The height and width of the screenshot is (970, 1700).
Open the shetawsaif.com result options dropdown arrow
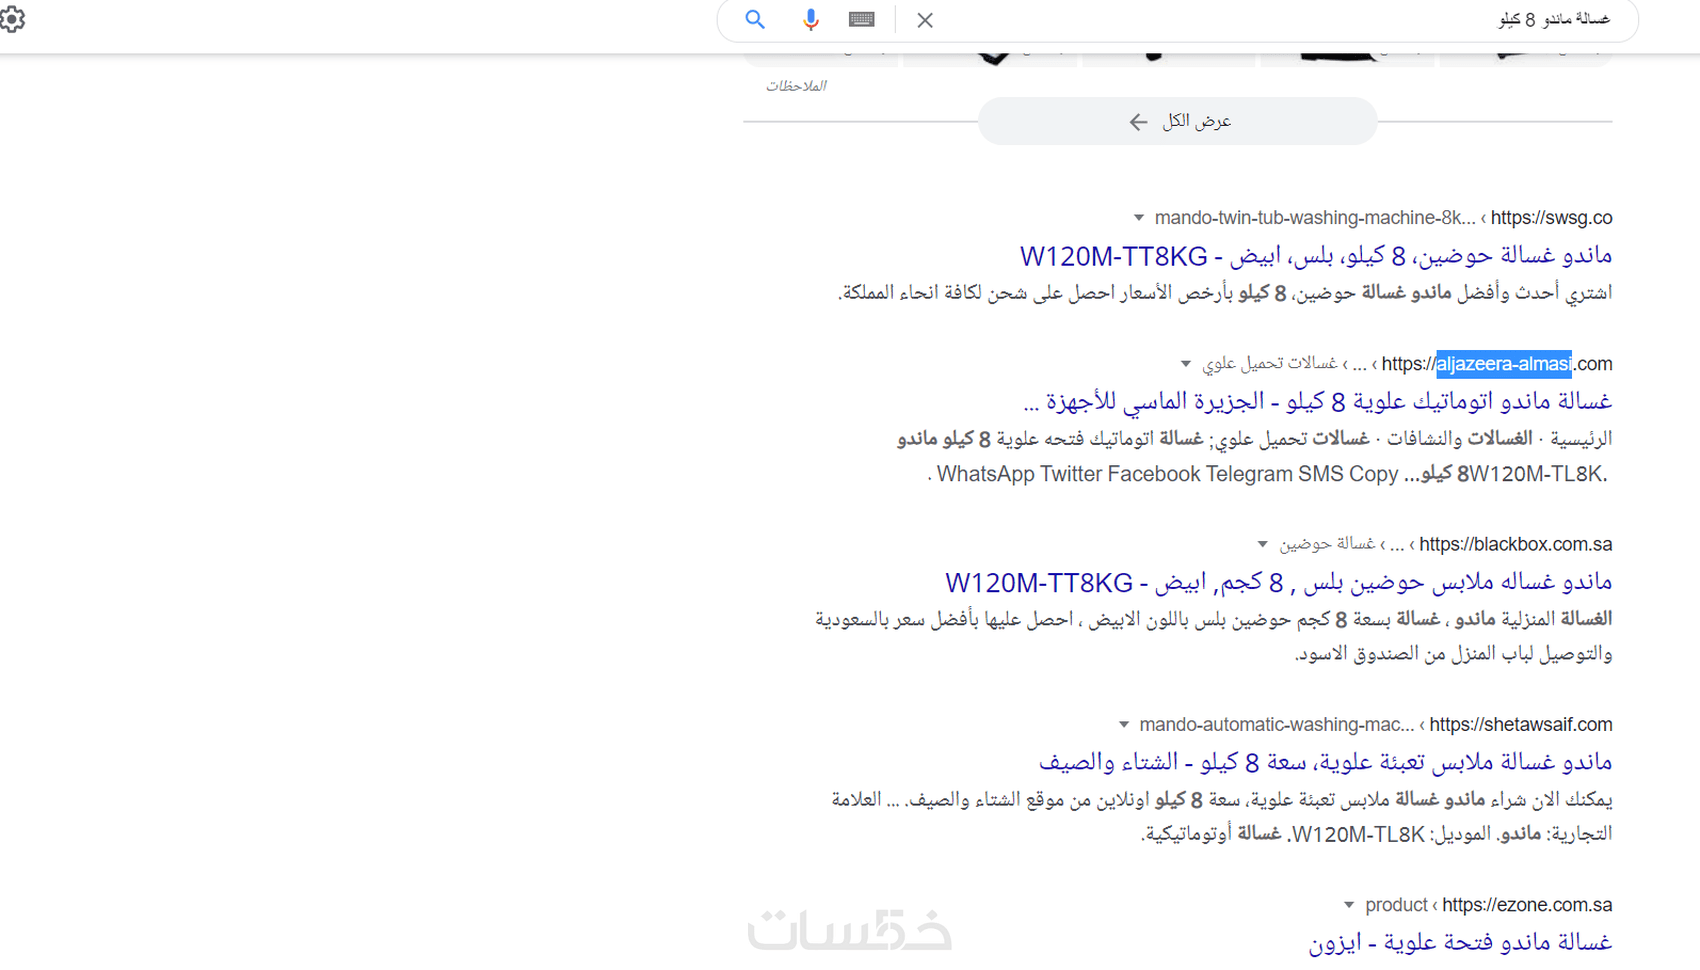coord(1124,725)
